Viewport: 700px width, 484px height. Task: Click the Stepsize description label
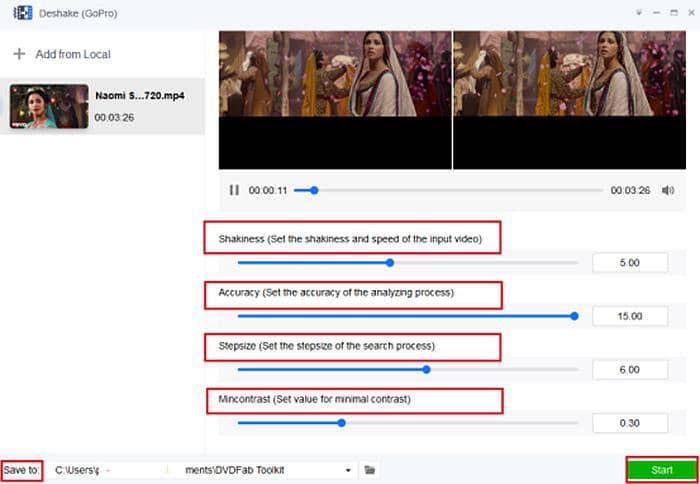(x=326, y=346)
